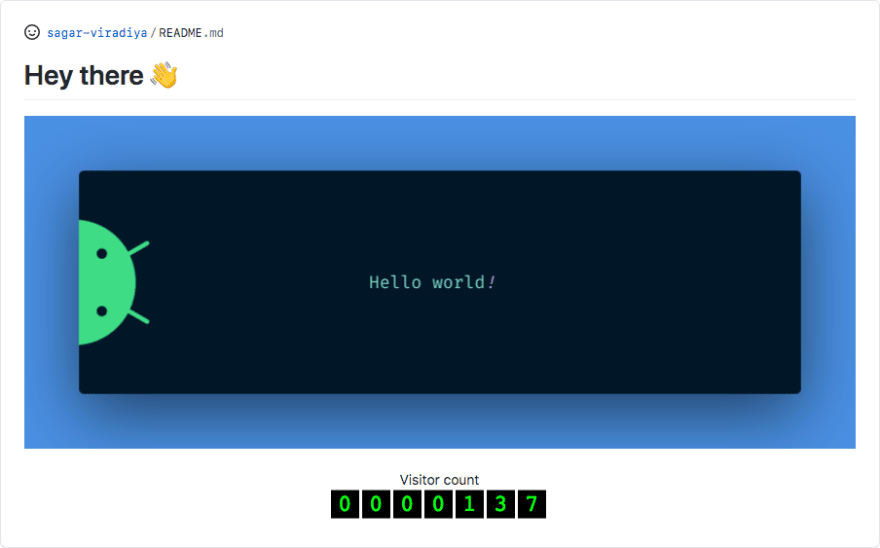Click the 'Visitor count' label
Screen dimensions: 880x548
439,480
